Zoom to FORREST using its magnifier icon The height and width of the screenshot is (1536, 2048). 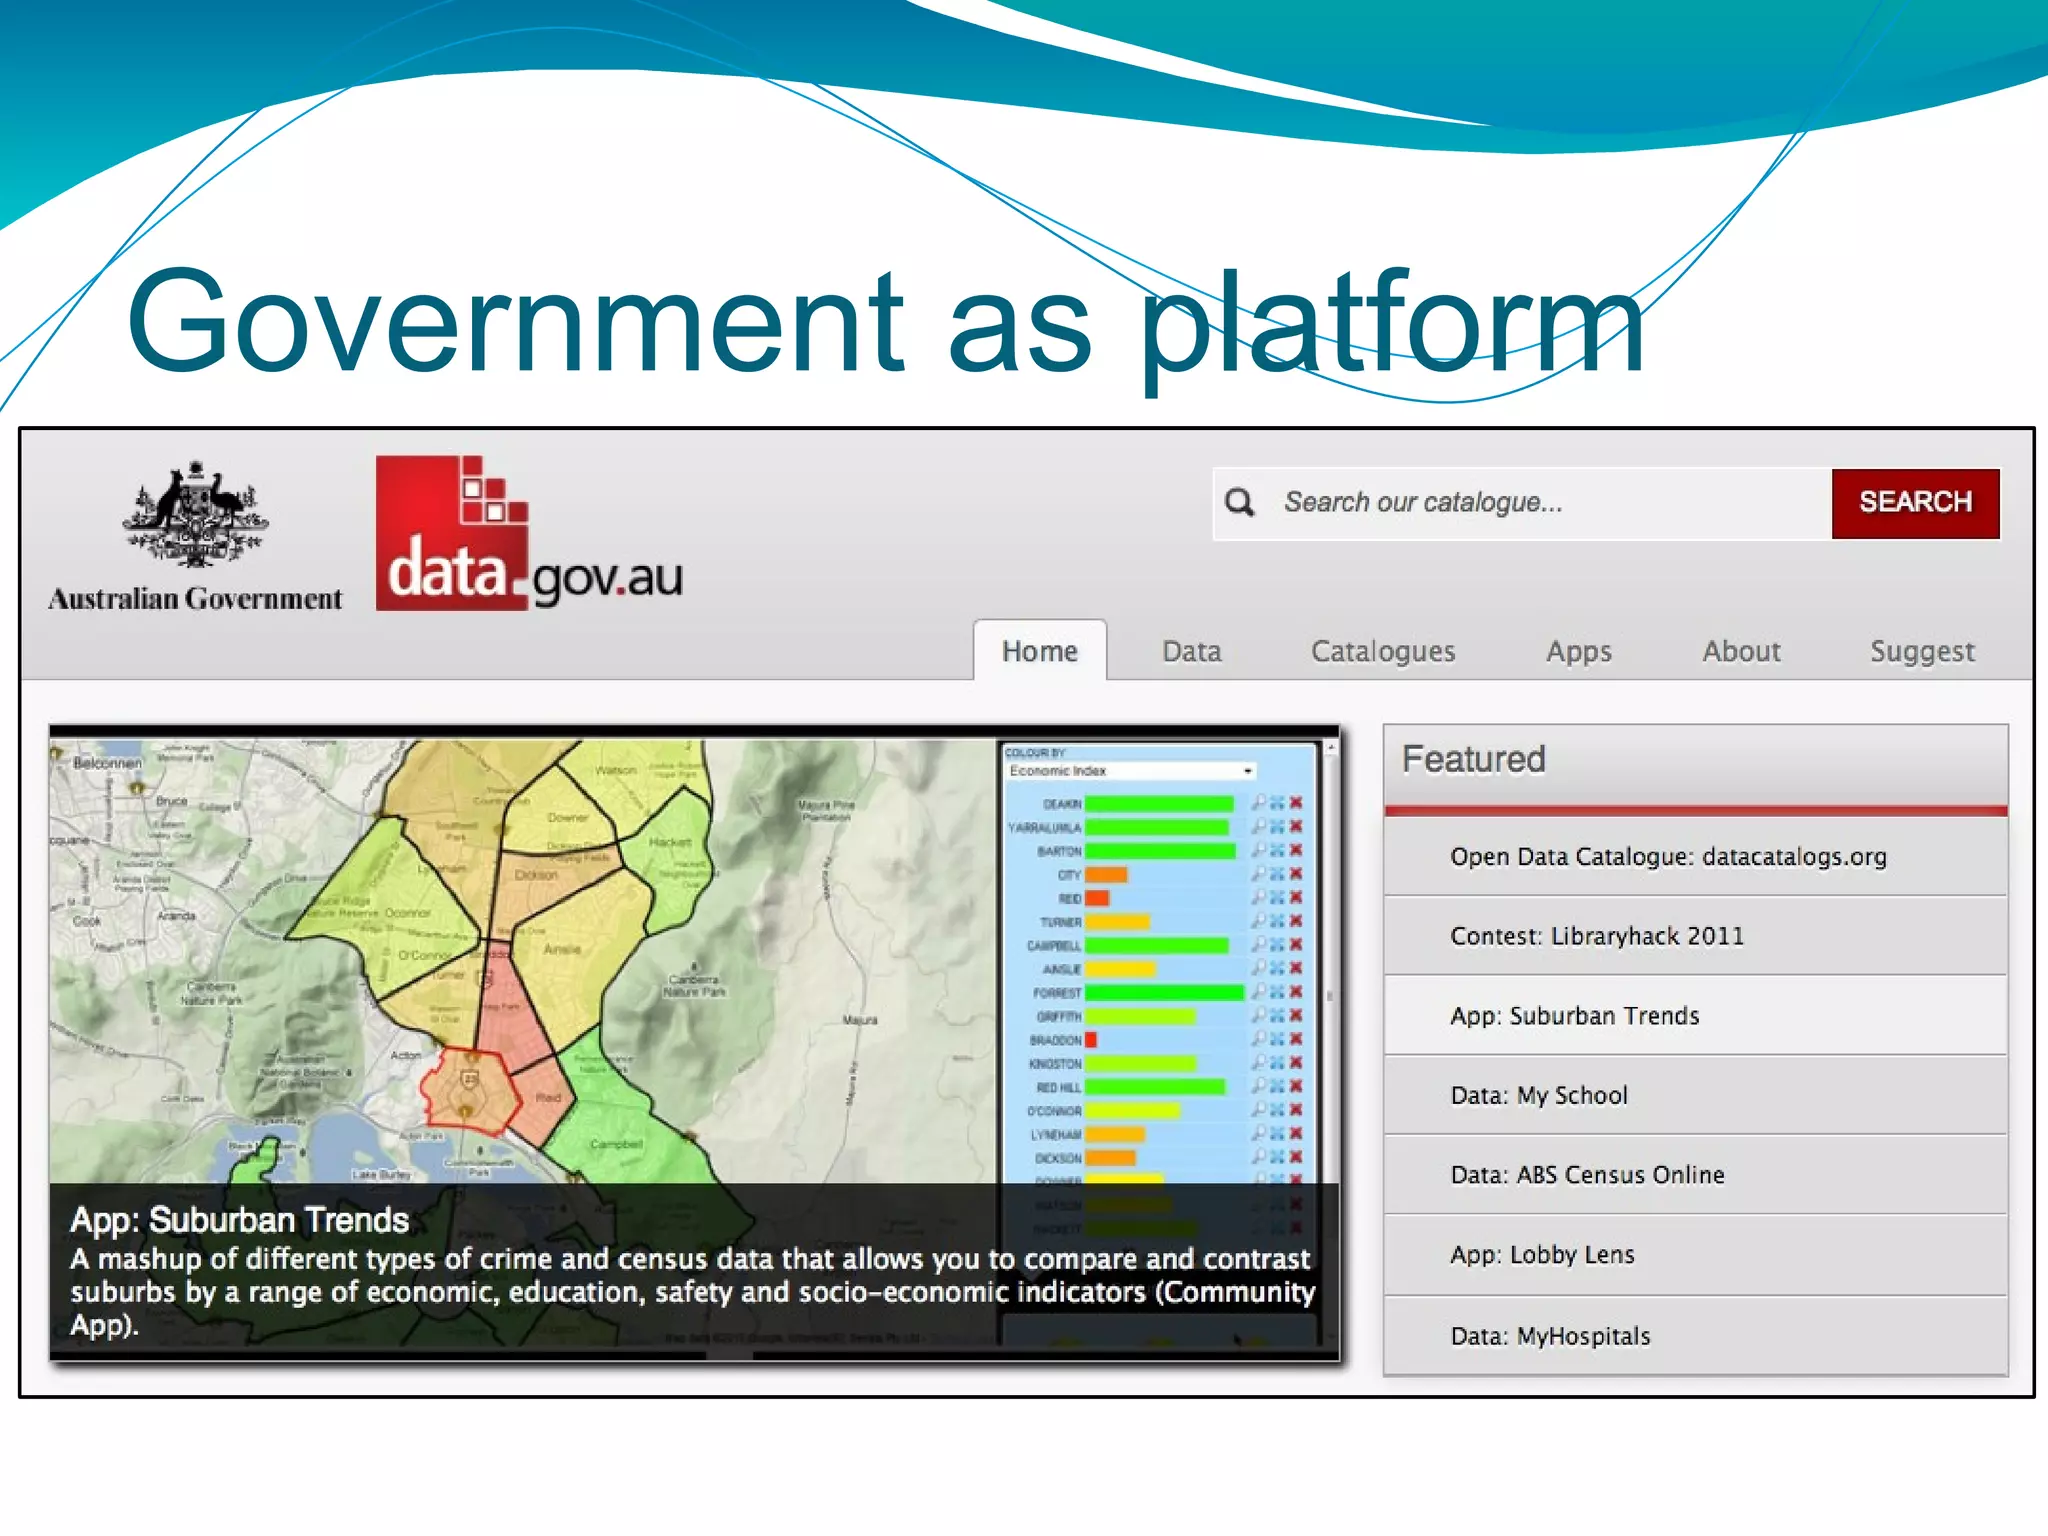click(x=1259, y=991)
